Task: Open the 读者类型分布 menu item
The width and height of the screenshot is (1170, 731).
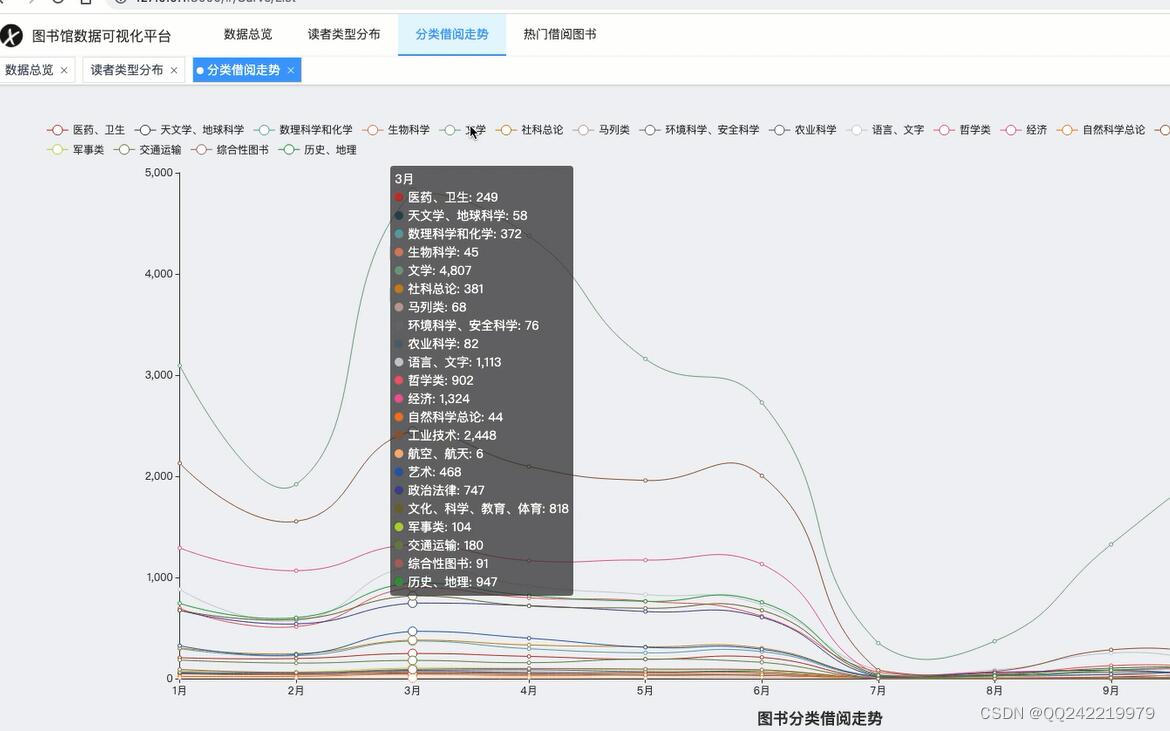Action: point(344,34)
